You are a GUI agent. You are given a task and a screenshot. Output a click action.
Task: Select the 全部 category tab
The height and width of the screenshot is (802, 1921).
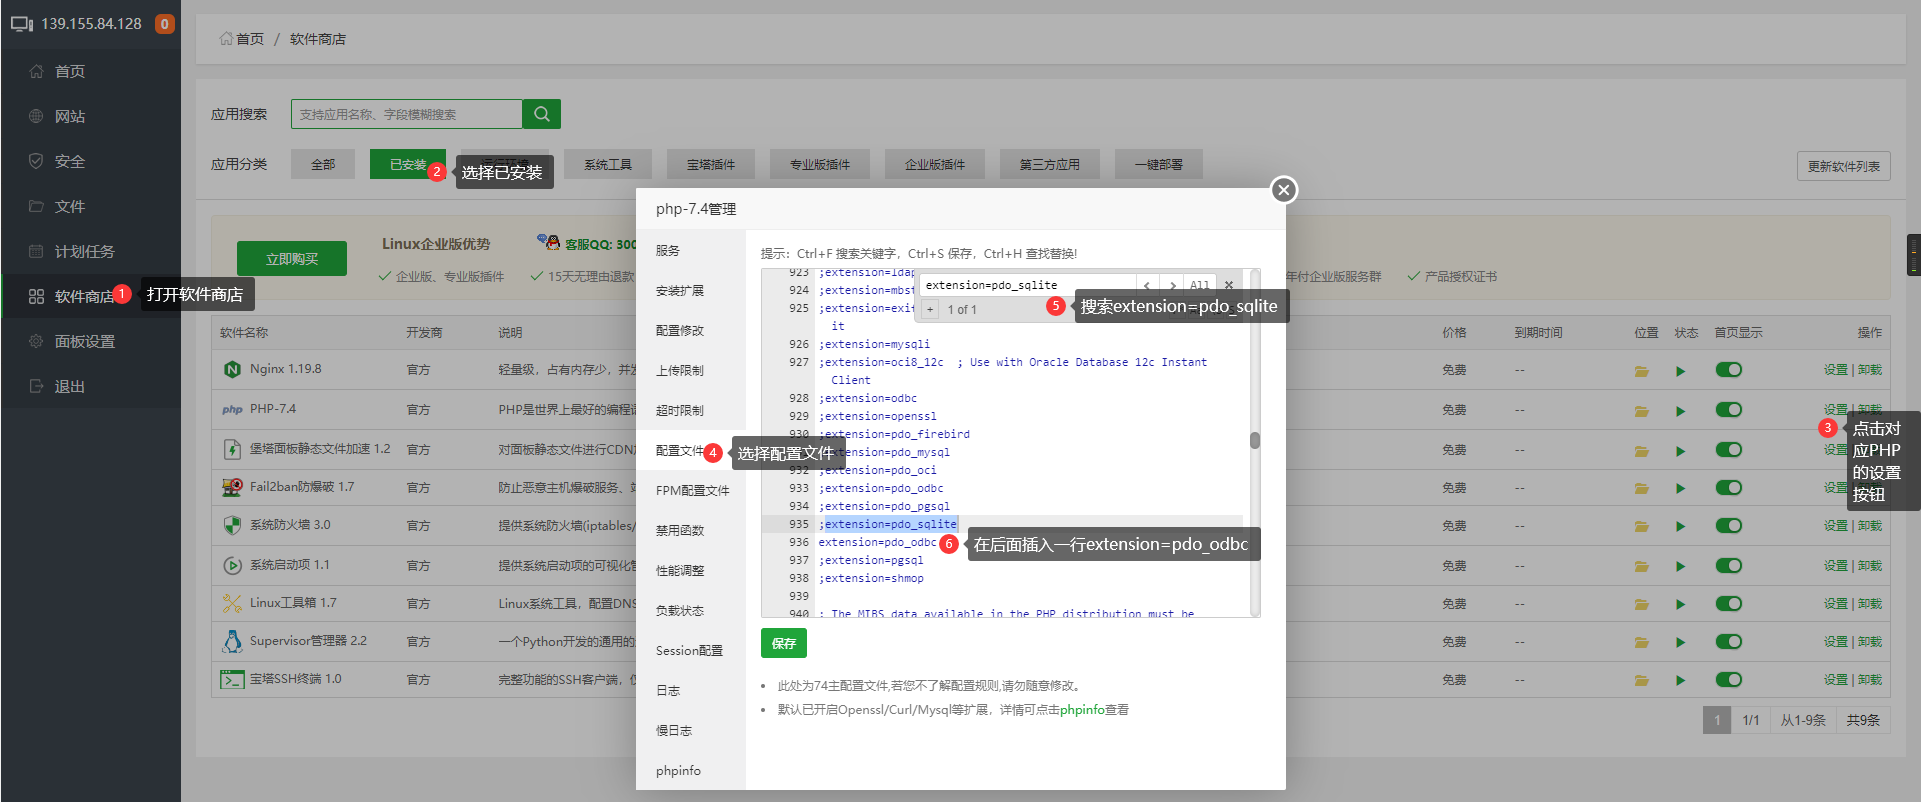pyautogui.click(x=323, y=164)
